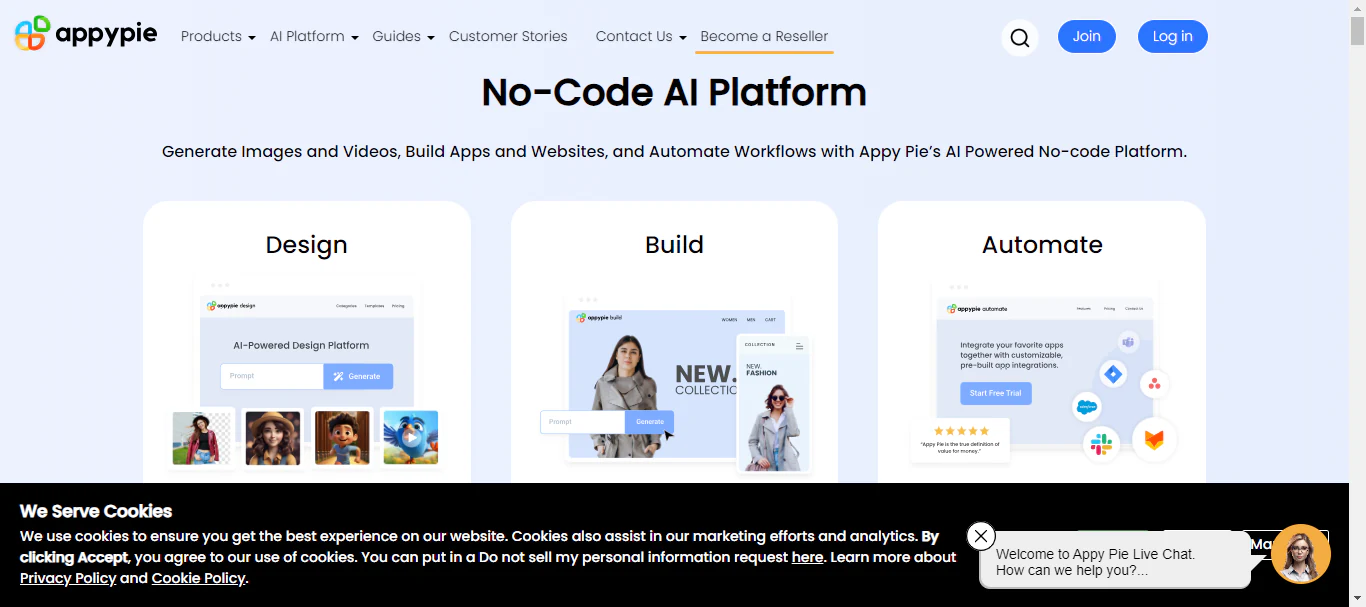Open the Contact Us dropdown
1366x607 pixels.
pos(641,36)
